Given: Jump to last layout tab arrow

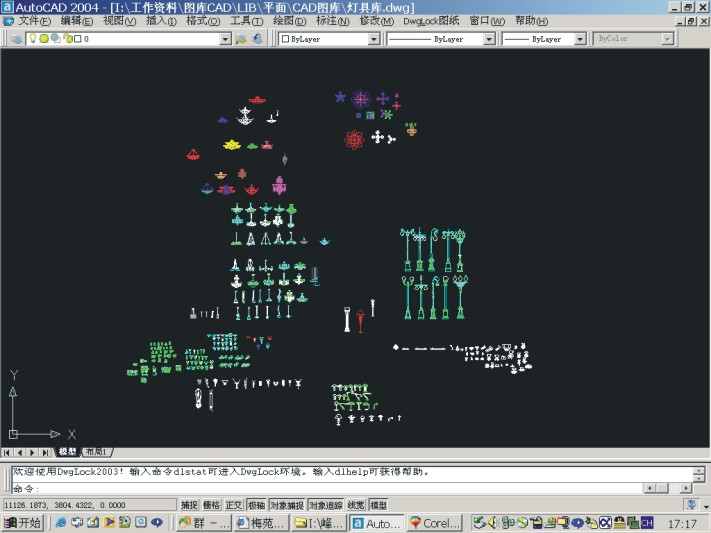Looking at the screenshot, I should [x=46, y=453].
